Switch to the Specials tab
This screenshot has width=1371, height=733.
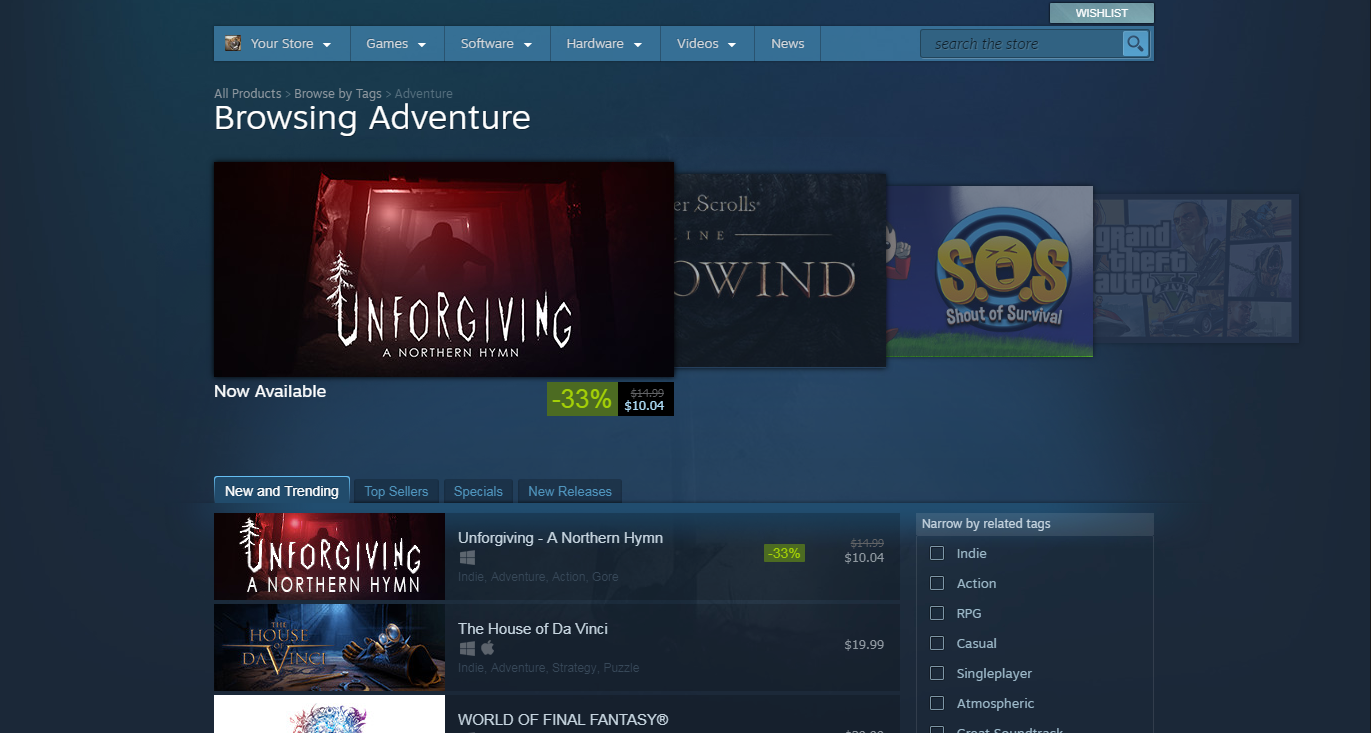(478, 491)
